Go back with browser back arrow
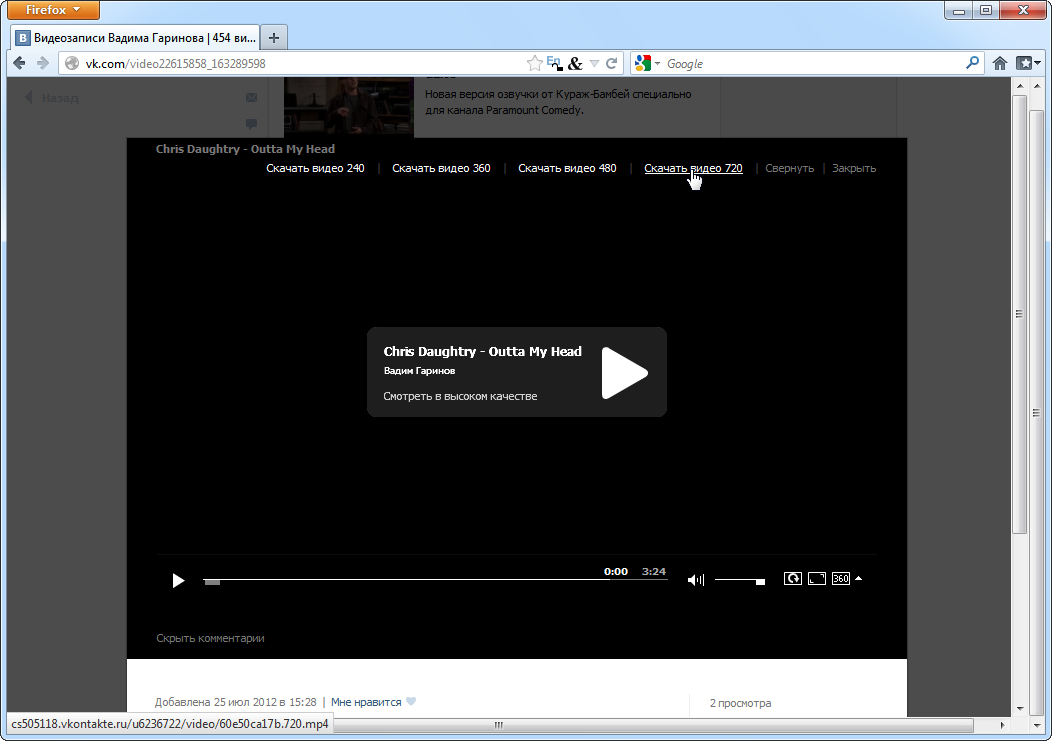This screenshot has height=741, width=1052. click(x=19, y=63)
